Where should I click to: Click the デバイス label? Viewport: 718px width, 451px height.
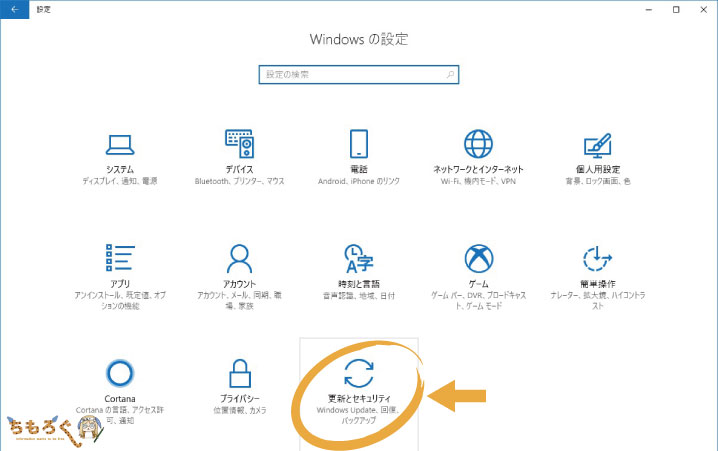pos(239,169)
